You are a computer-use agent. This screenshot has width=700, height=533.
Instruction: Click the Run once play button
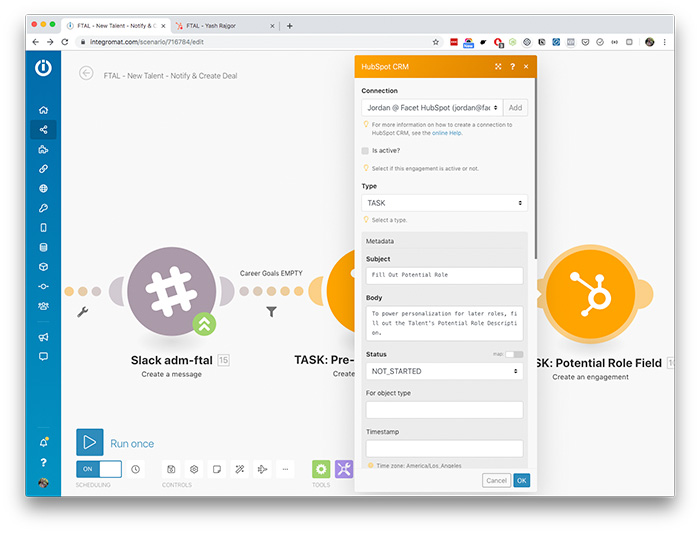90,442
